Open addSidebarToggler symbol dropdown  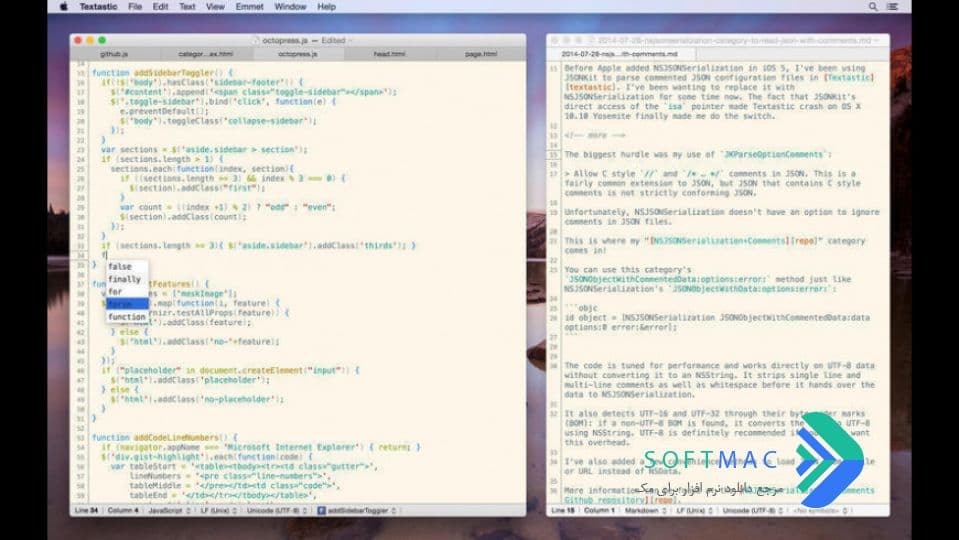tap(358, 510)
